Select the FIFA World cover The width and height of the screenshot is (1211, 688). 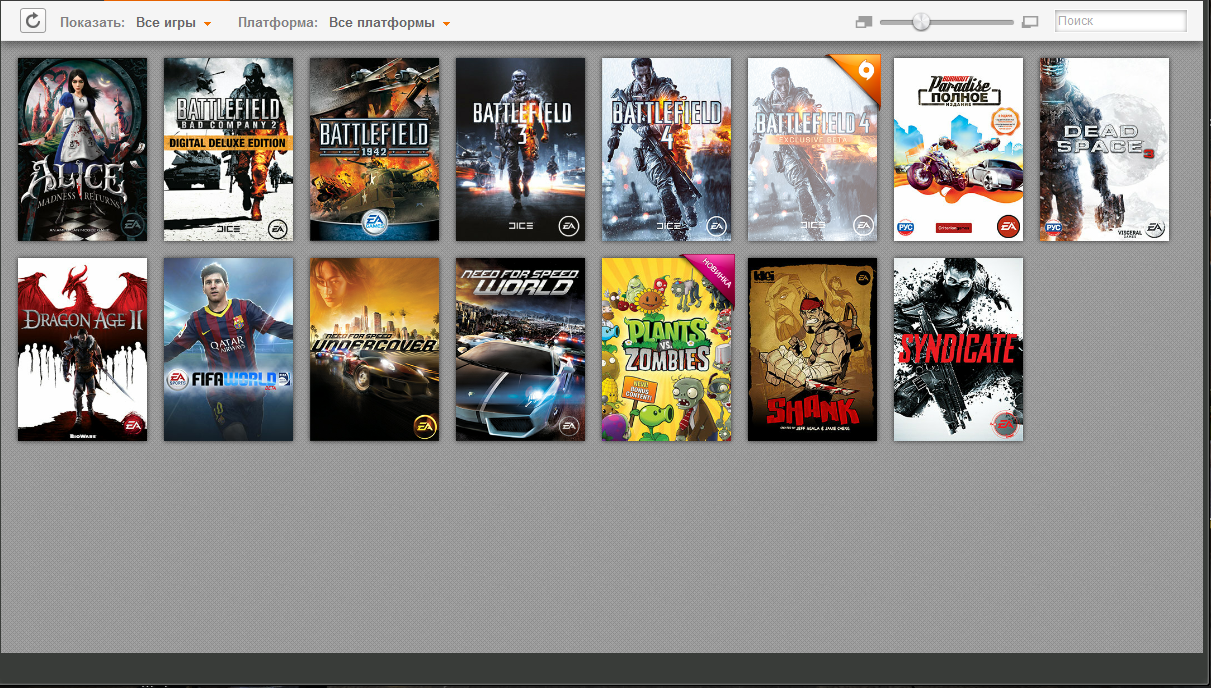[x=228, y=349]
